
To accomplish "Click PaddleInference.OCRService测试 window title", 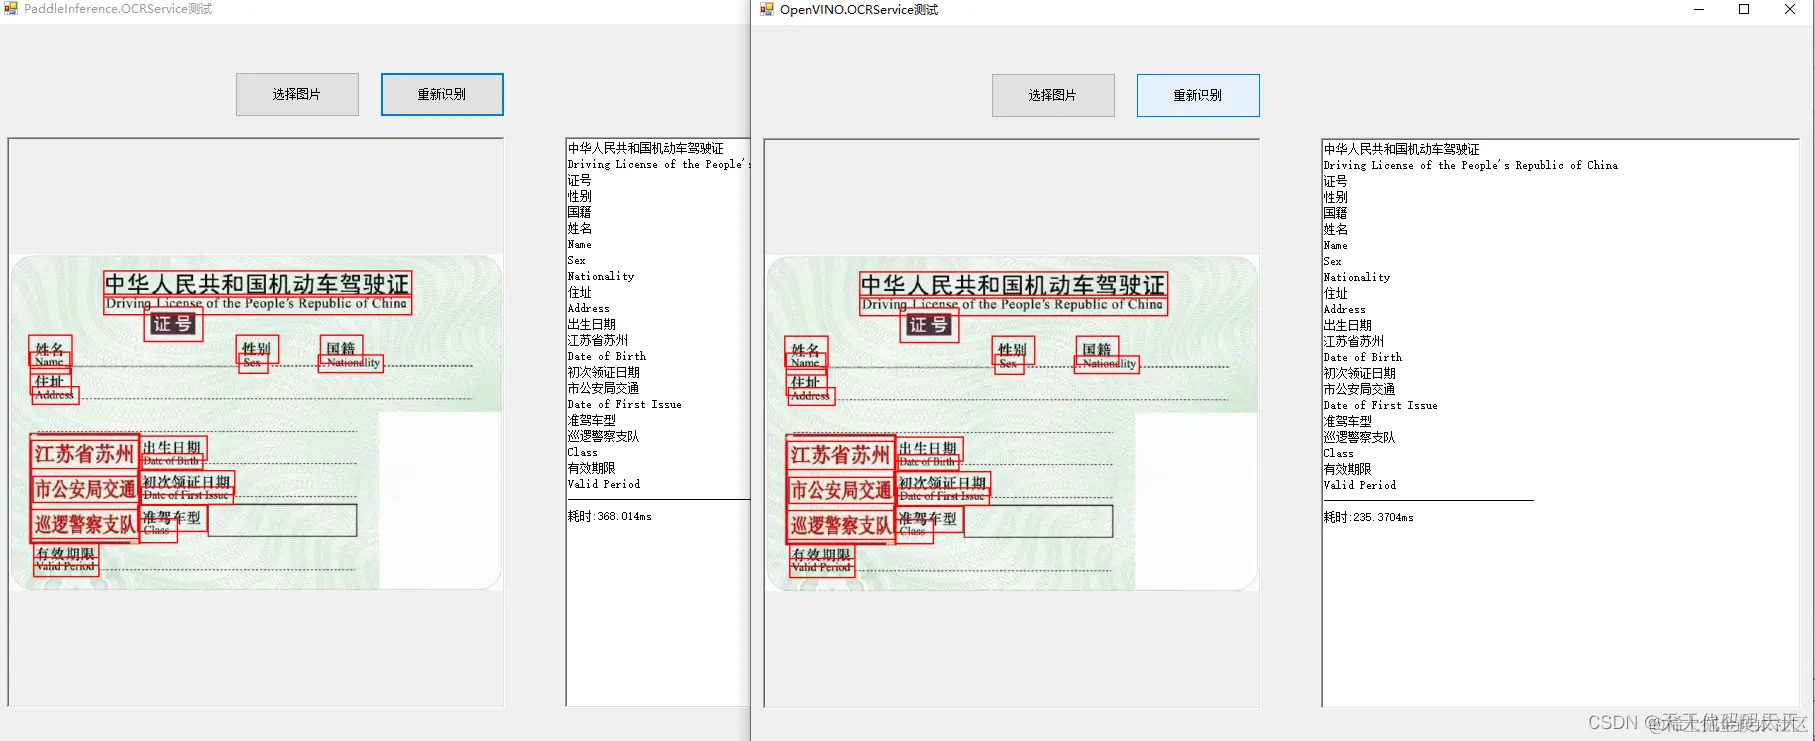I will [117, 8].
